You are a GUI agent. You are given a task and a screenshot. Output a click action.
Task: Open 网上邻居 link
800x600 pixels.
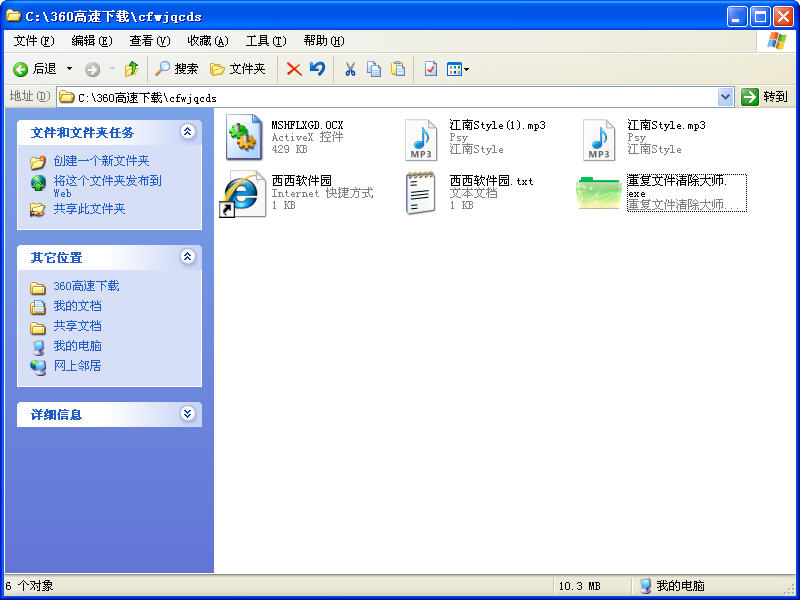point(78,366)
